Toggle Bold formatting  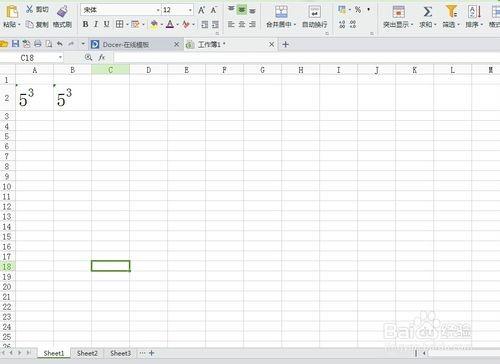(x=86, y=24)
